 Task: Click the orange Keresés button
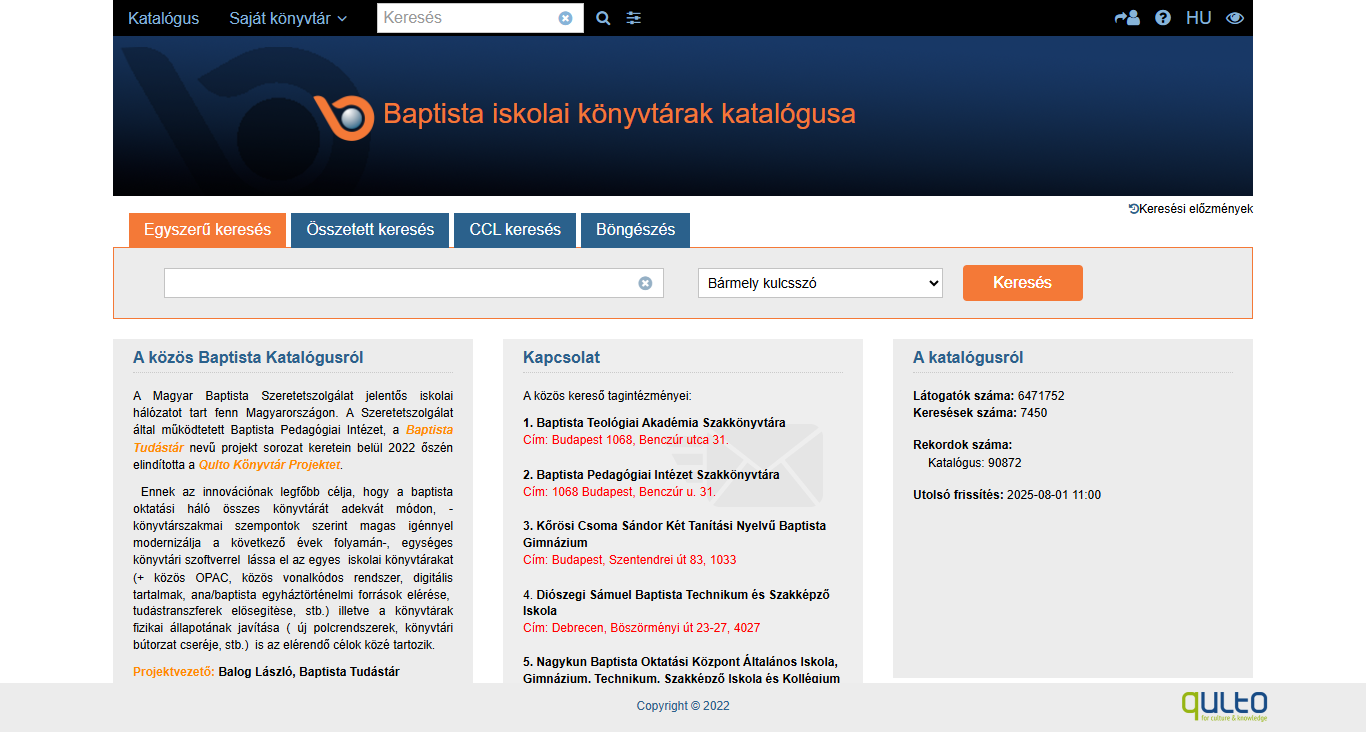point(1022,283)
